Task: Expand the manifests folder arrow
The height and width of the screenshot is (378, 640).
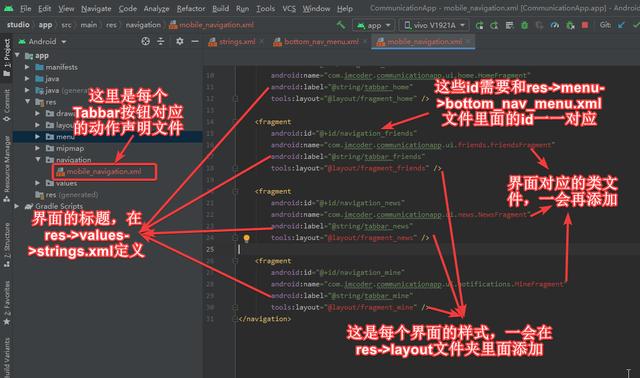Action: 27,67
